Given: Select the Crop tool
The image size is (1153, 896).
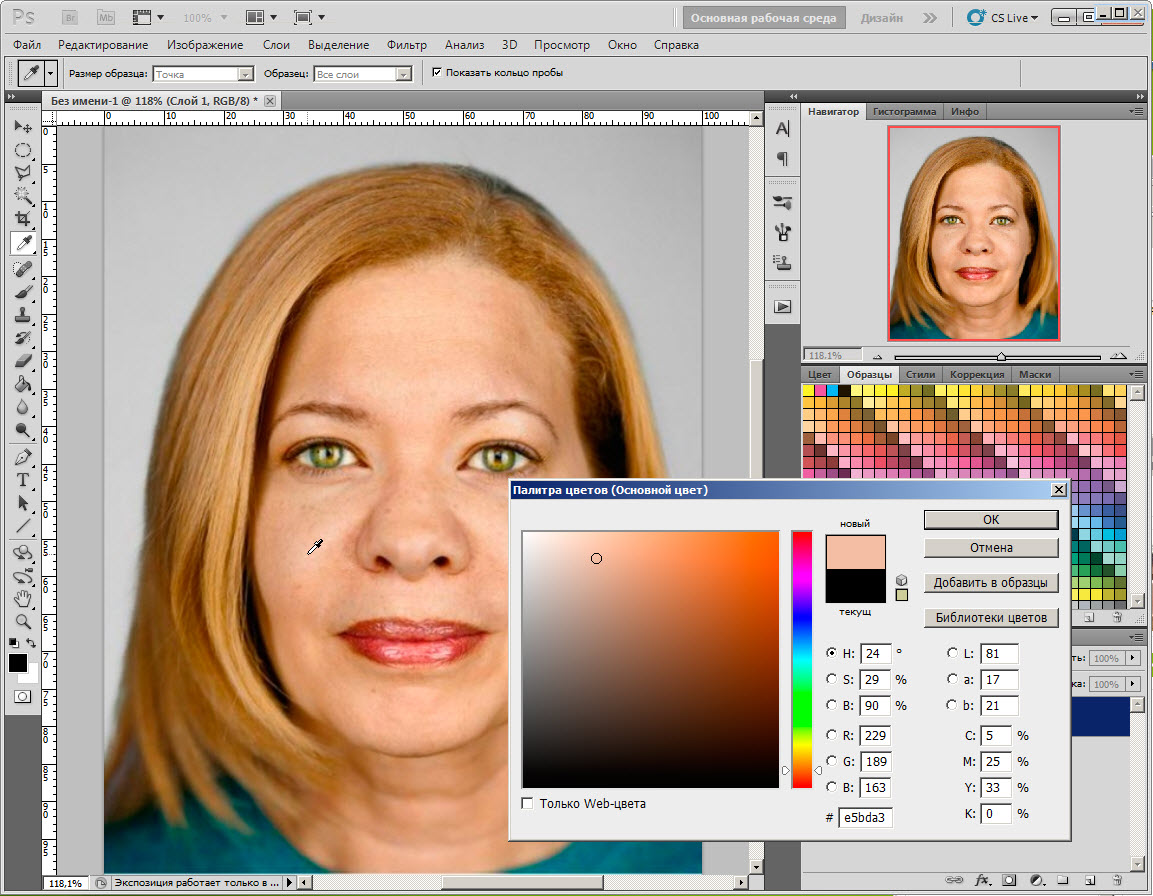Looking at the screenshot, I should click(x=23, y=218).
